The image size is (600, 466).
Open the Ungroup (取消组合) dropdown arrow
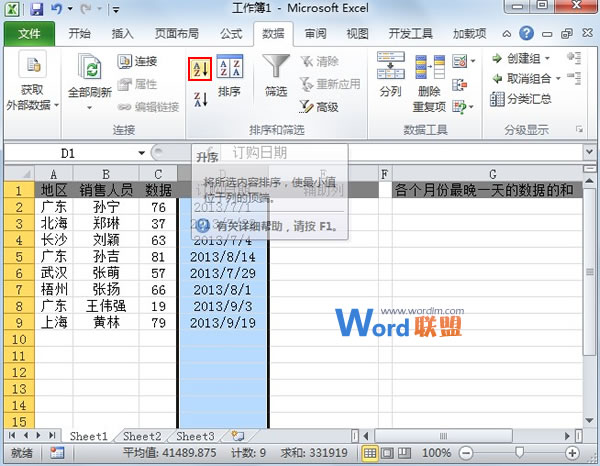coord(558,78)
